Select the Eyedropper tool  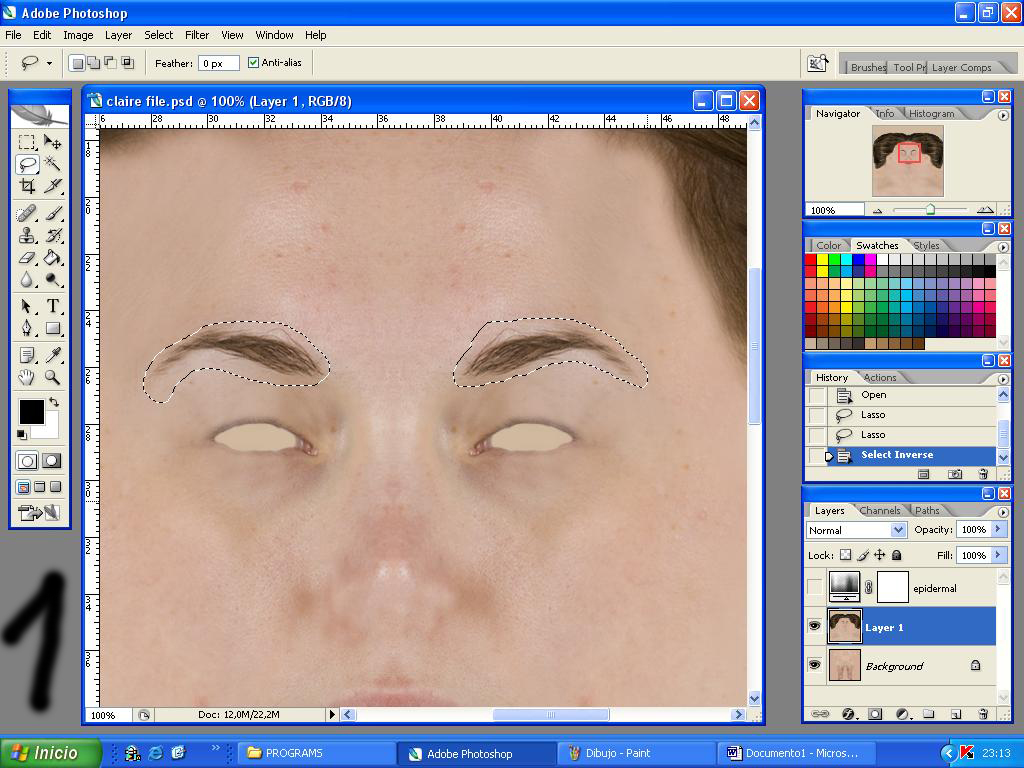point(52,355)
